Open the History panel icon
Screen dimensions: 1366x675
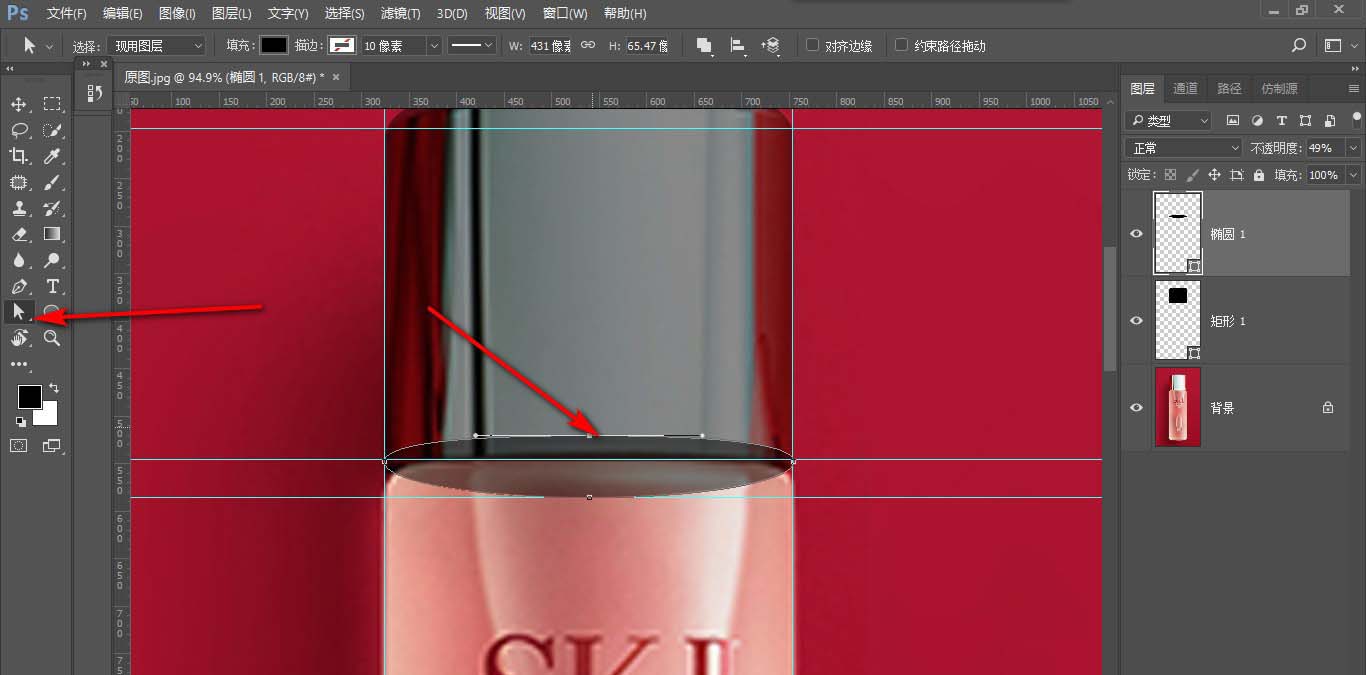(93, 93)
